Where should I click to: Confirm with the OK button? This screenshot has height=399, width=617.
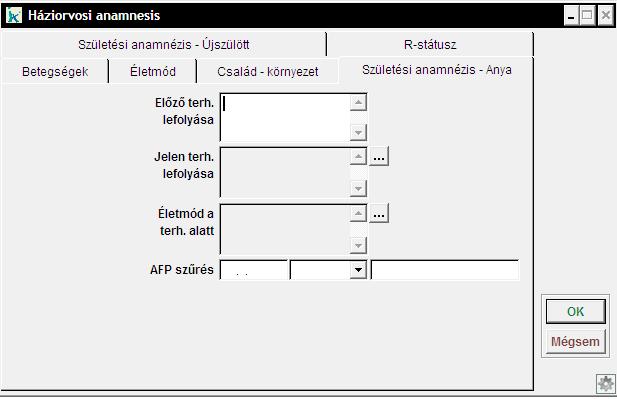click(x=576, y=311)
